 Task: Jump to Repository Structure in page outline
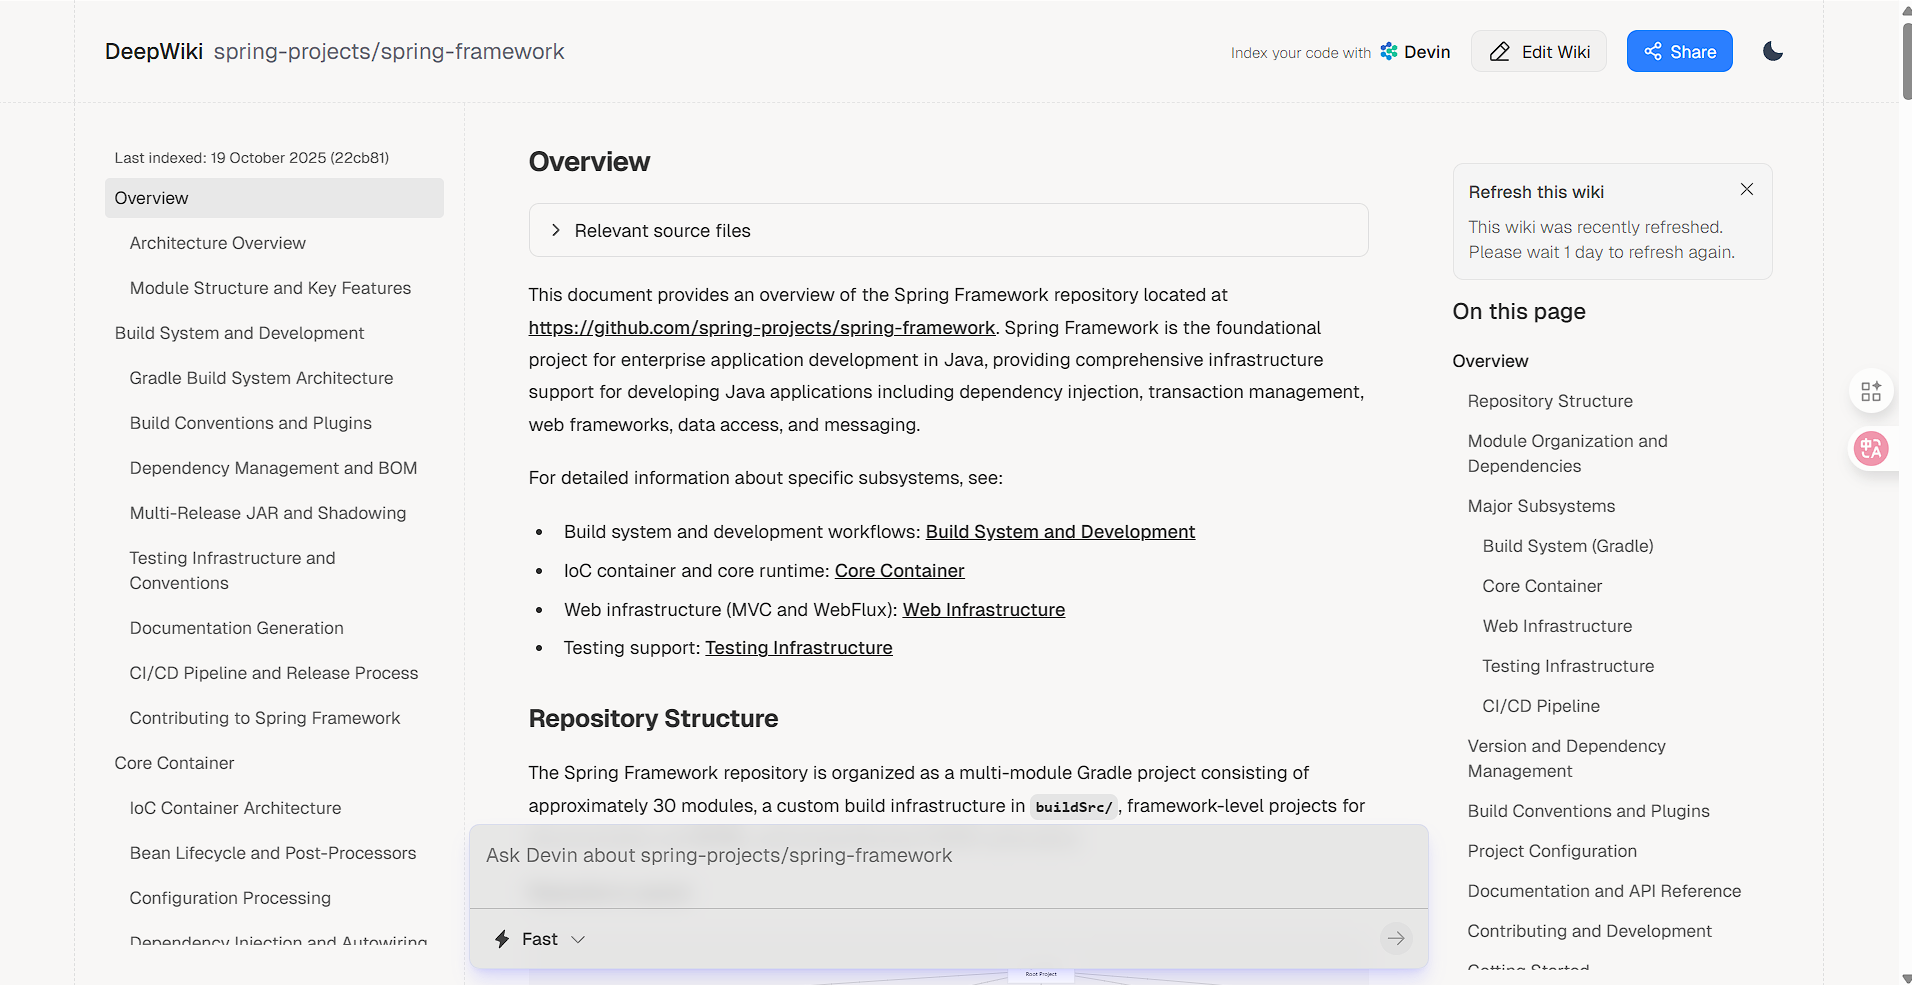pyautogui.click(x=1549, y=401)
